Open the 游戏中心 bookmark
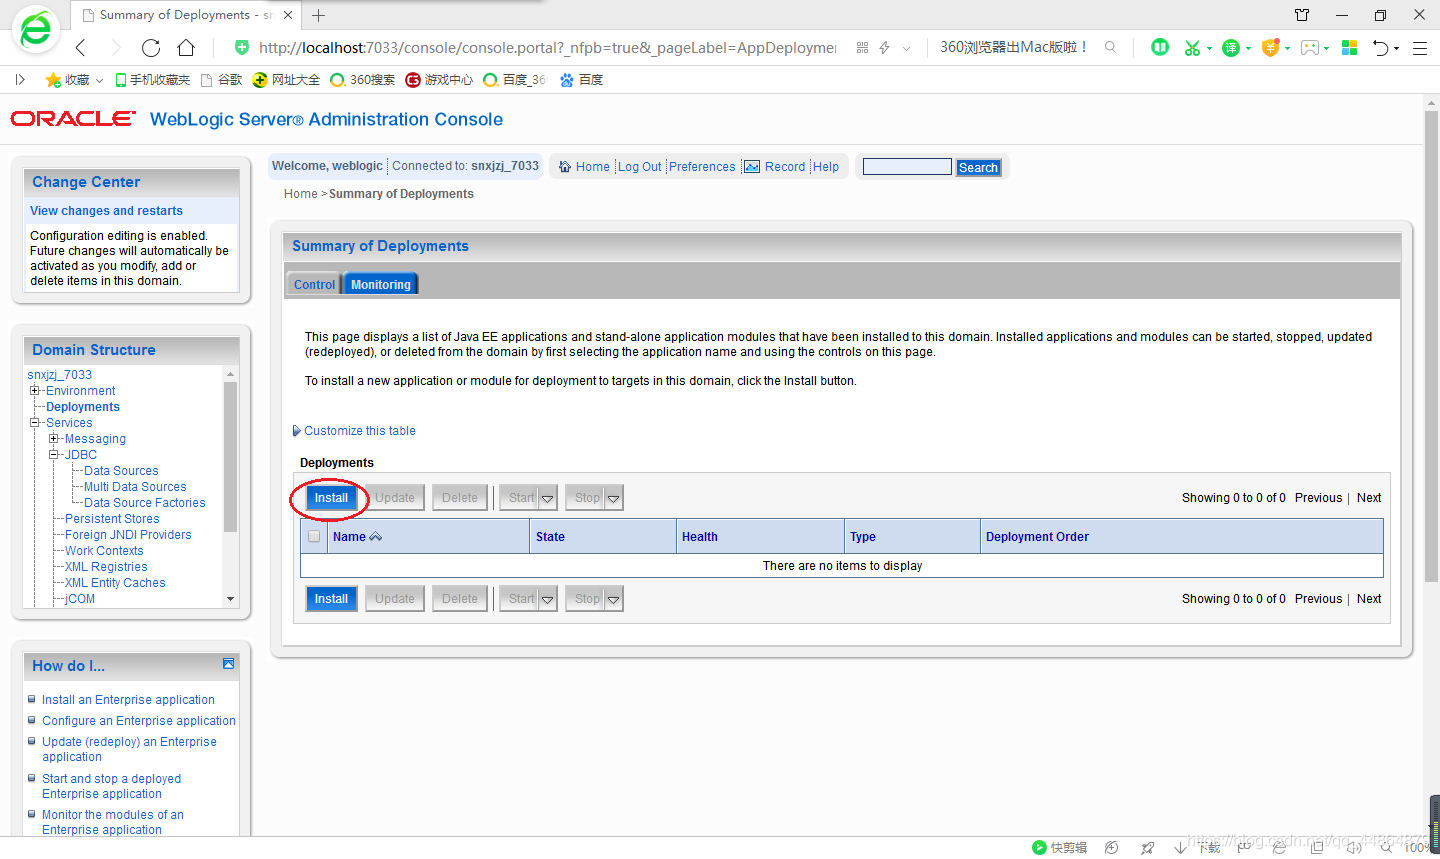The height and width of the screenshot is (859, 1440). 439,79
